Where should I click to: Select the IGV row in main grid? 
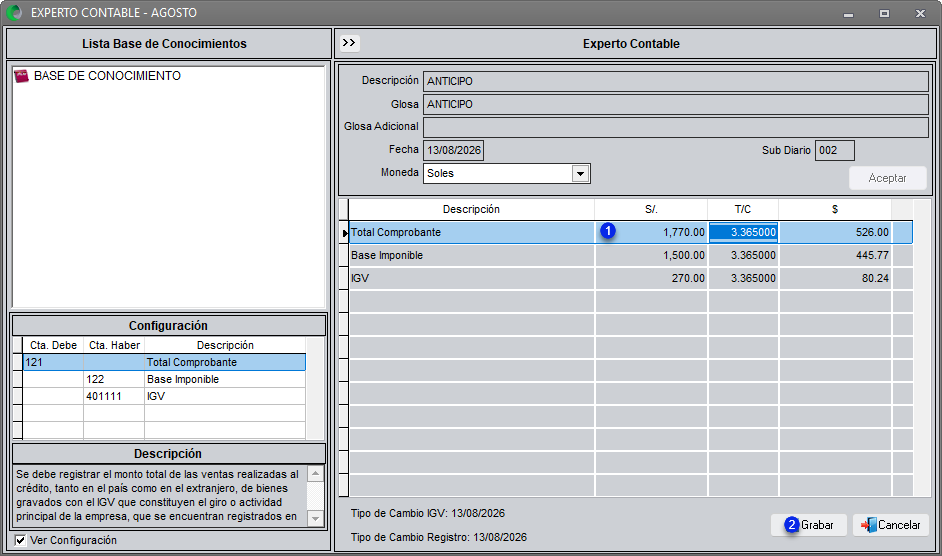coord(631,278)
